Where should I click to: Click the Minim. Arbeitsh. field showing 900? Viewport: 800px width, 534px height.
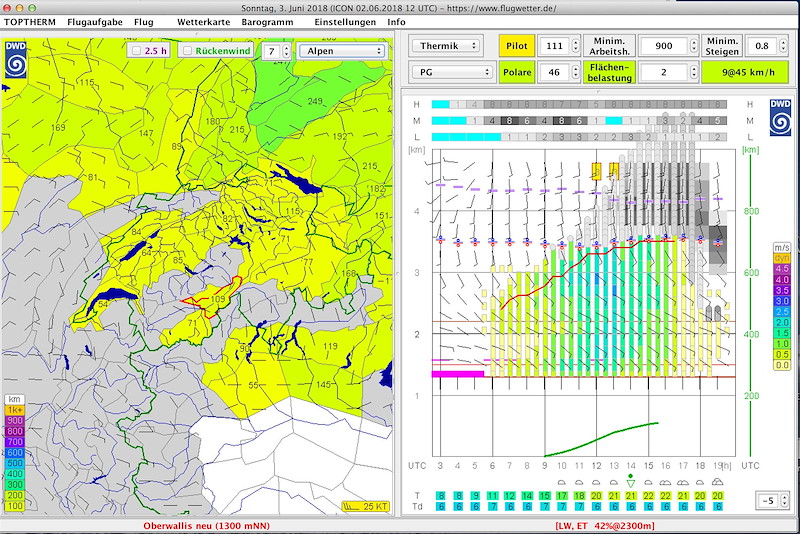(663, 46)
